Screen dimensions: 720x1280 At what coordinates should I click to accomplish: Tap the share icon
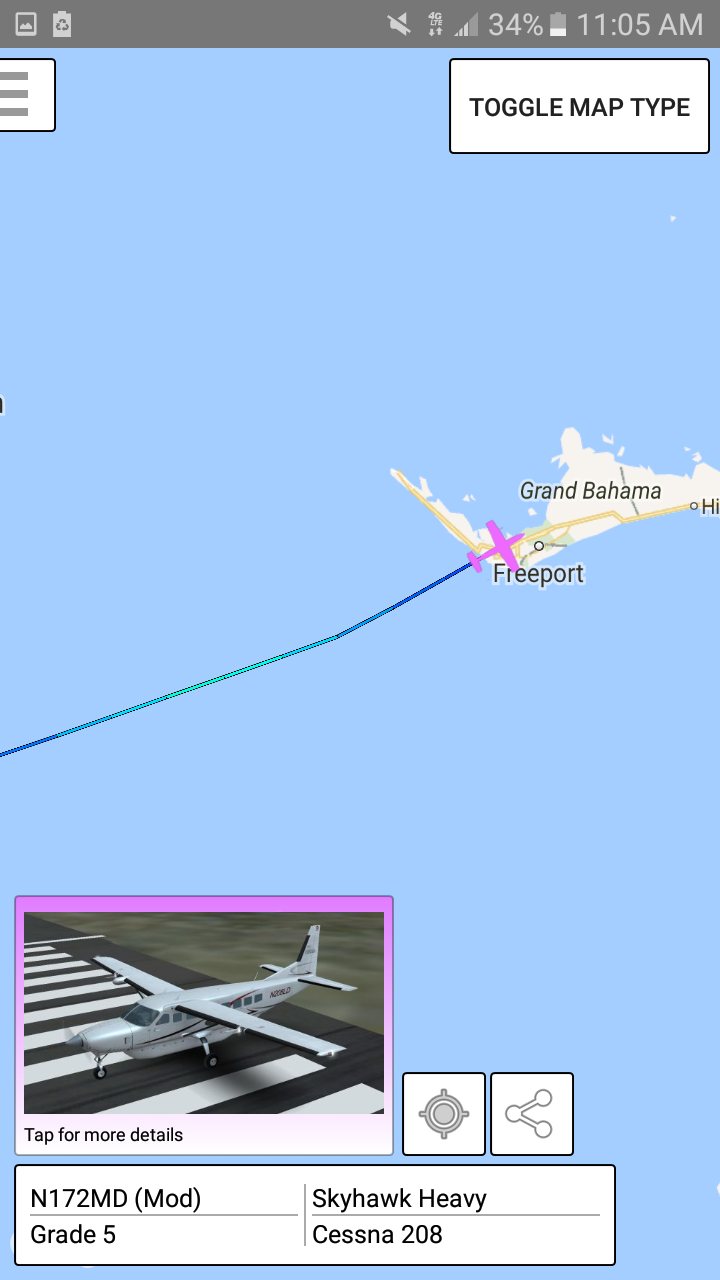pyautogui.click(x=532, y=1114)
